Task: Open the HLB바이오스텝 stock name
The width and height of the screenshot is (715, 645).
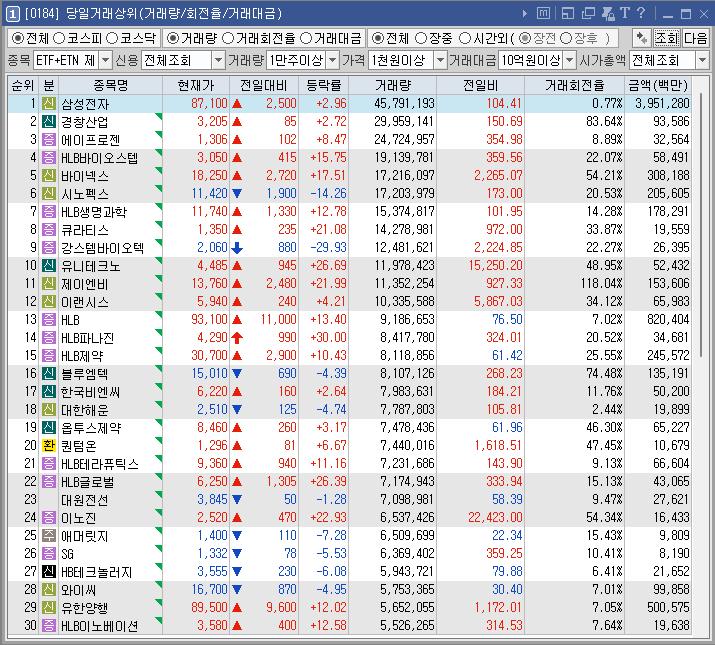Action: pos(99,158)
